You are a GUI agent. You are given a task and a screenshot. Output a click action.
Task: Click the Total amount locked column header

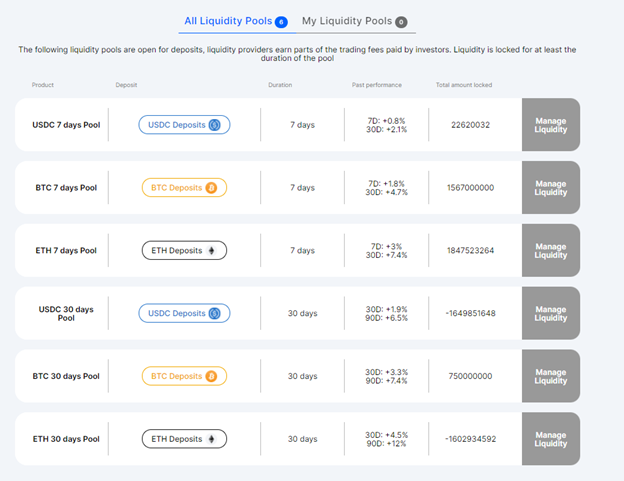tap(463, 85)
